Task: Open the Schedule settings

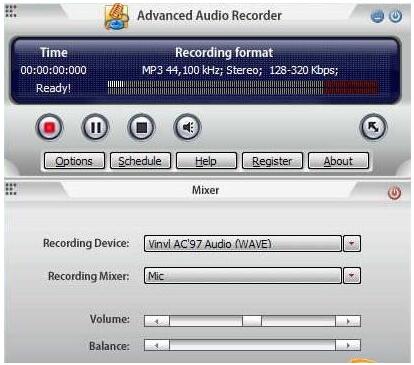Action: (x=140, y=161)
